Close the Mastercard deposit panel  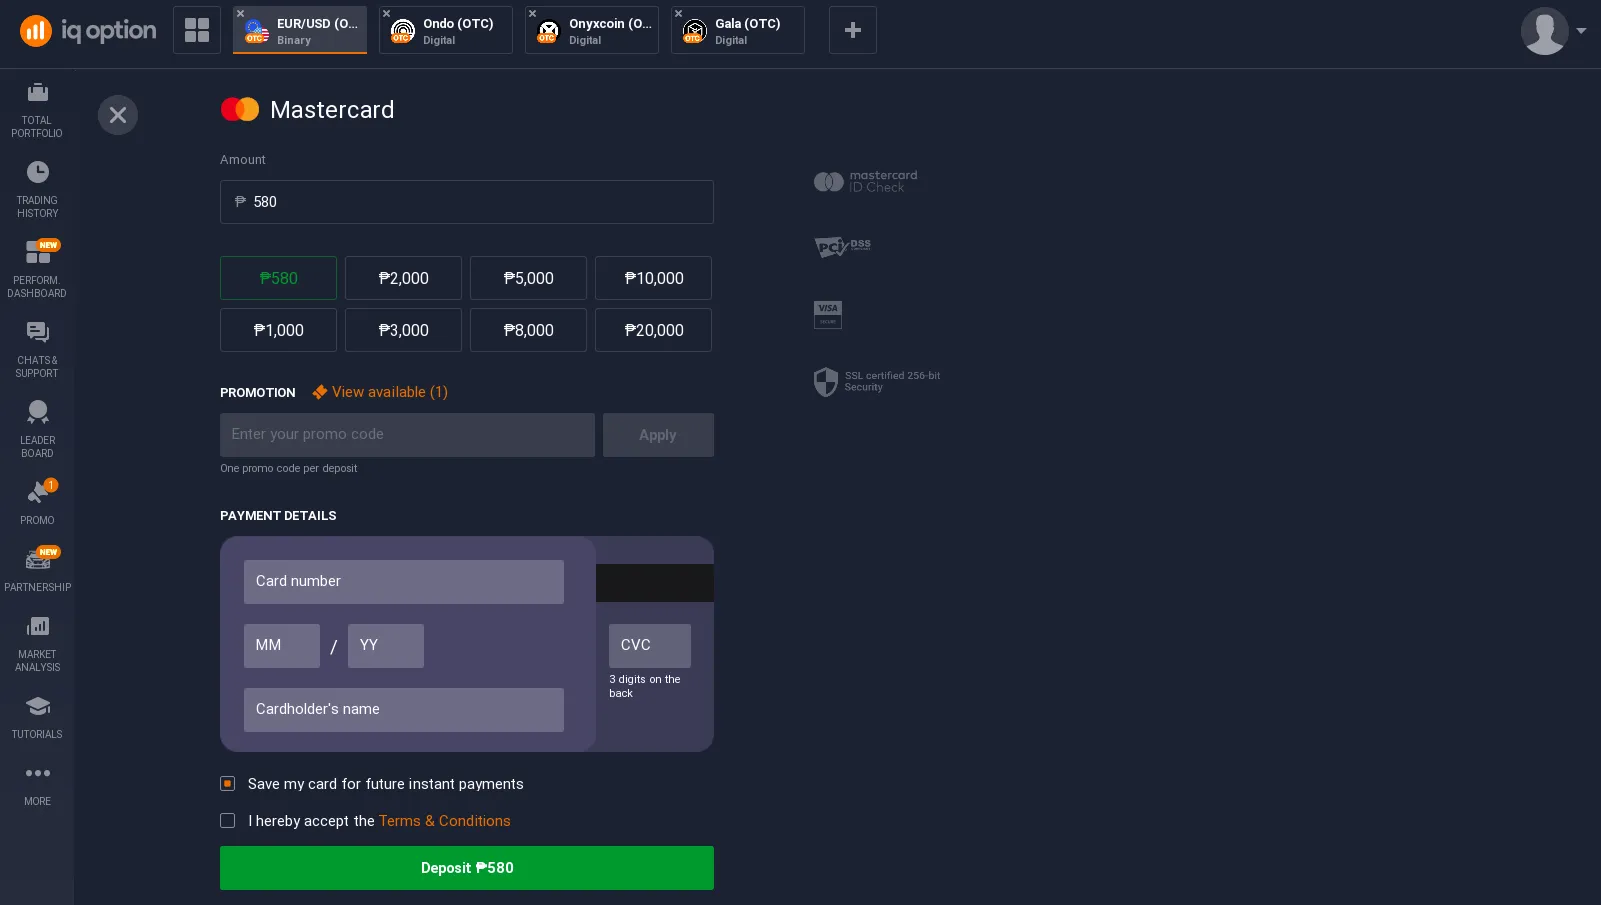coord(118,115)
